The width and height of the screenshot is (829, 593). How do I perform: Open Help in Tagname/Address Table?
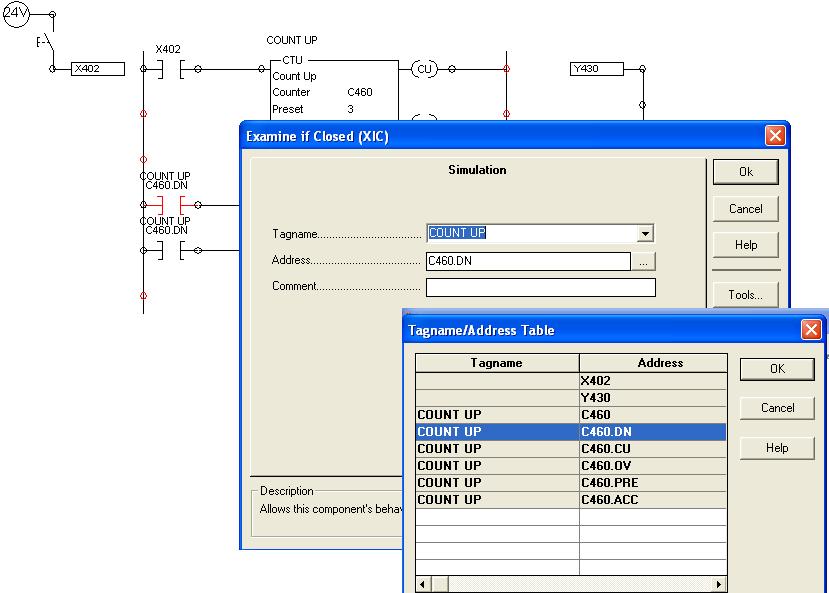[777, 448]
